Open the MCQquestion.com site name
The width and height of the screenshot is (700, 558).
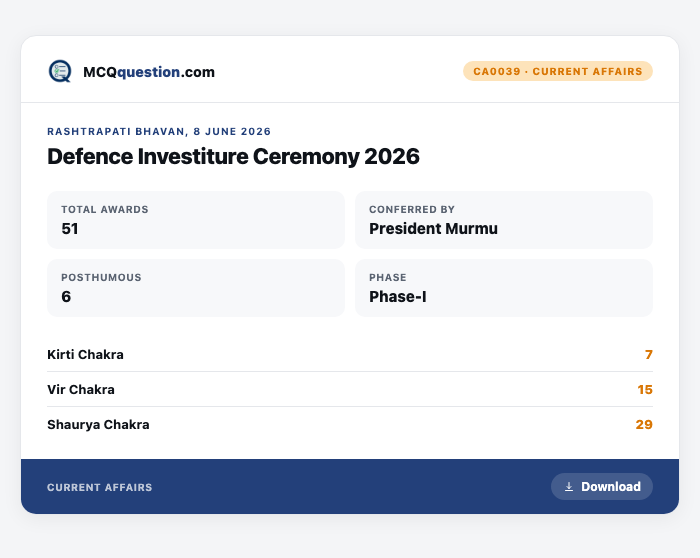click(x=149, y=72)
